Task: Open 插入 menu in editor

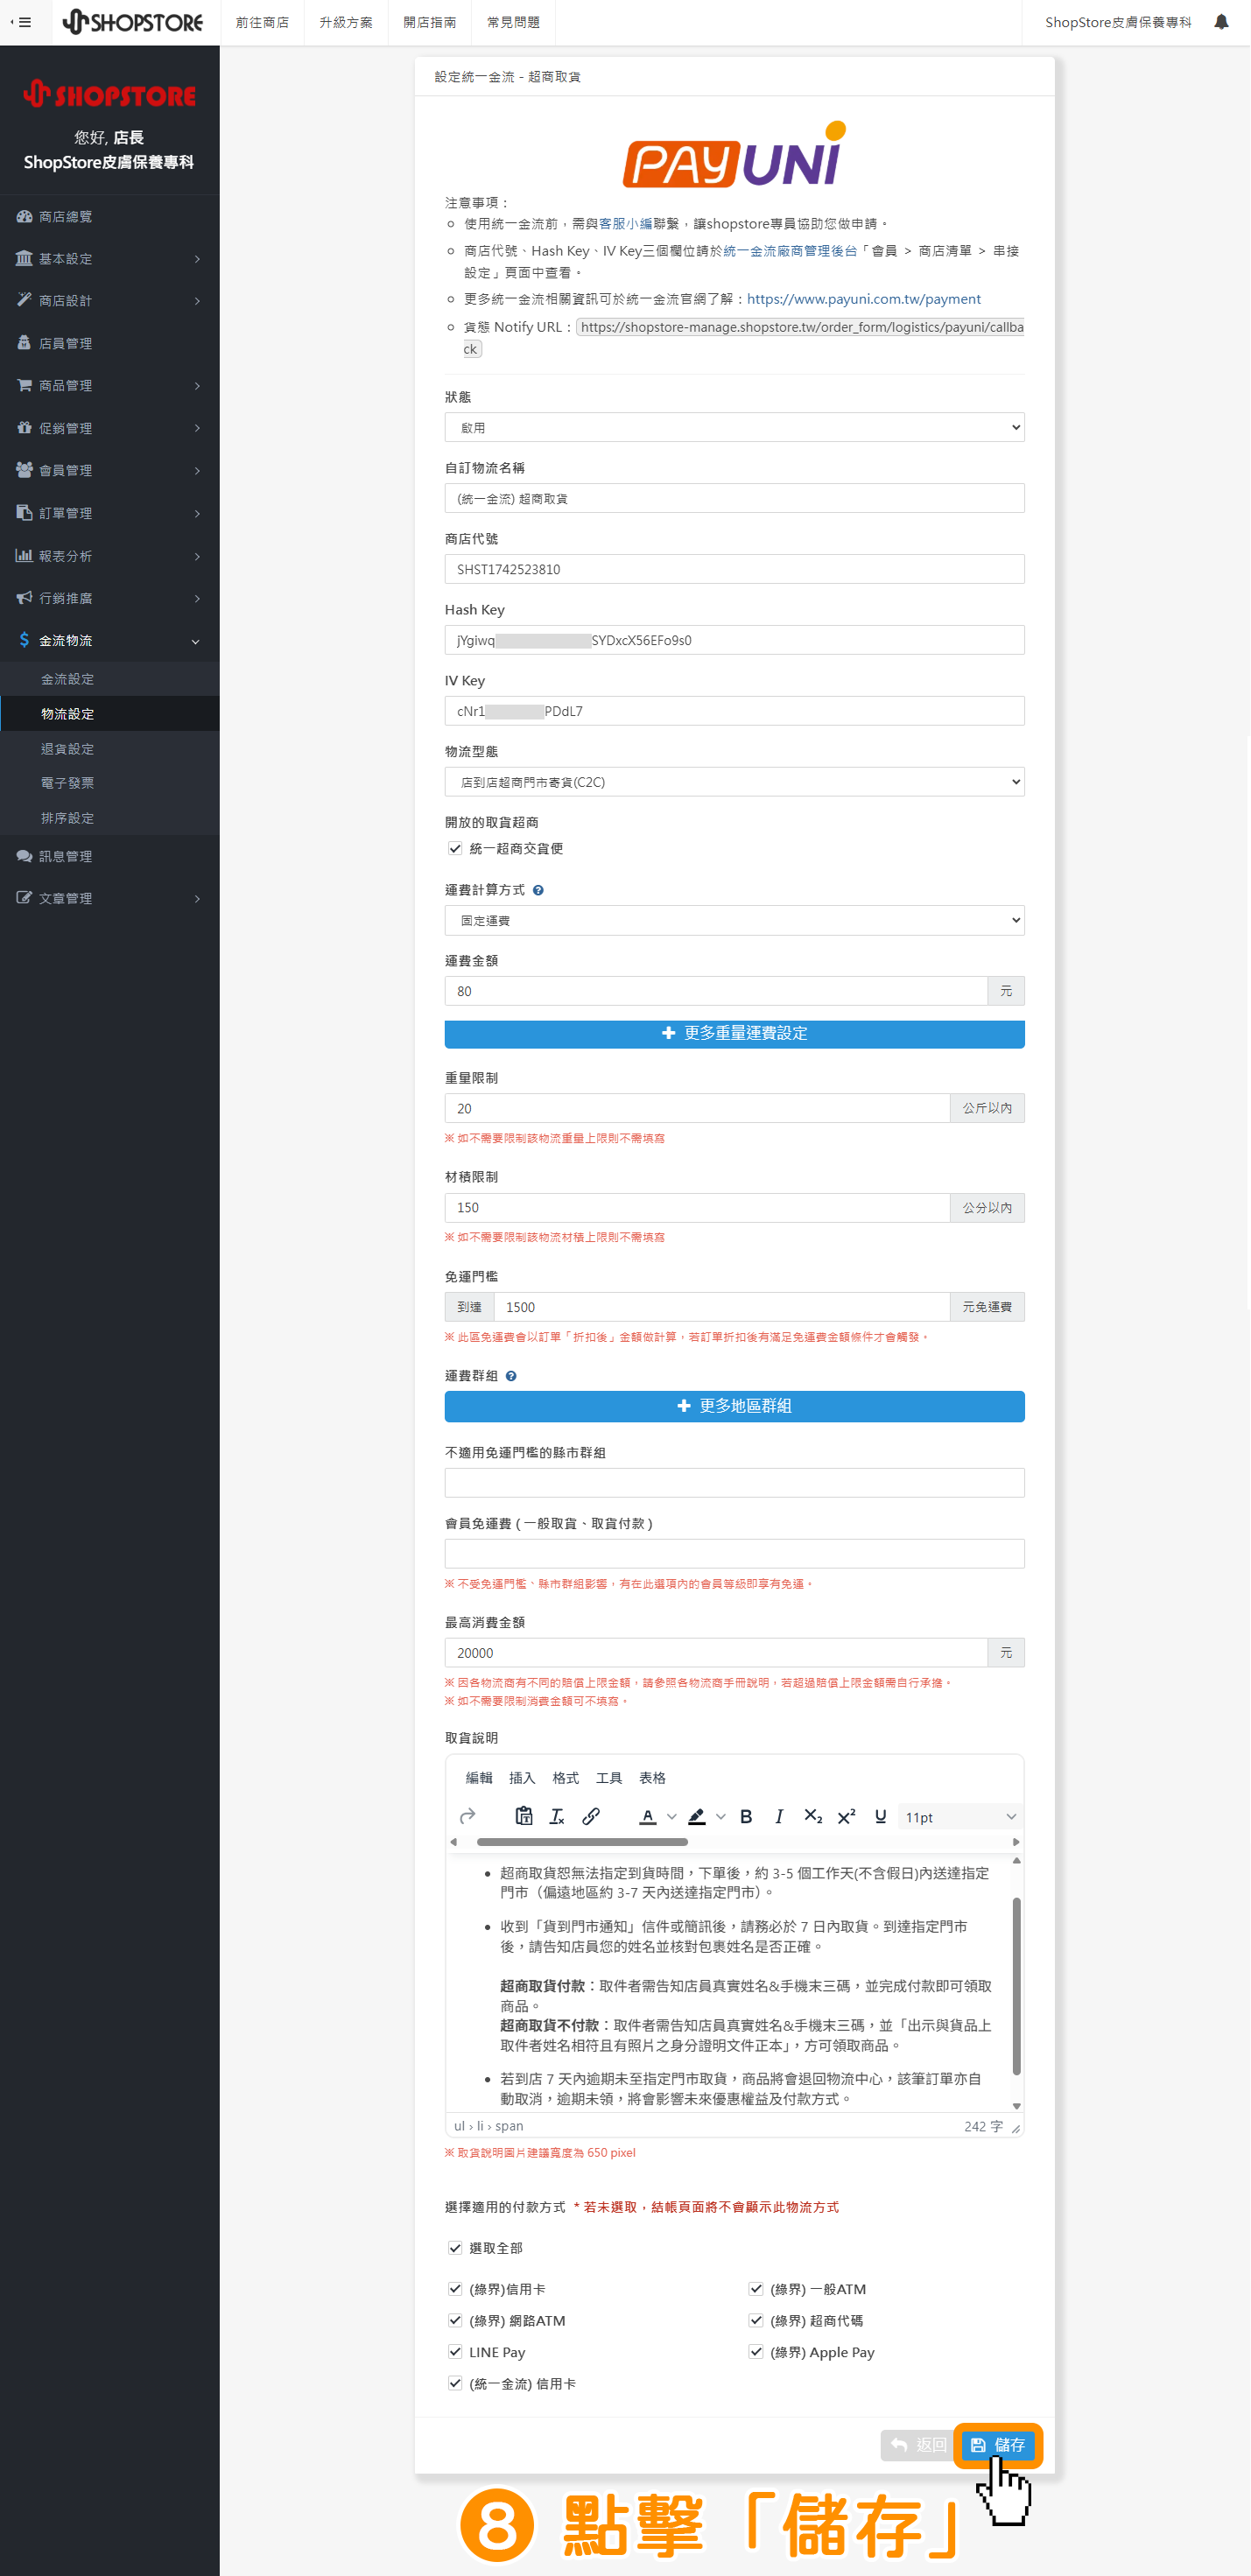Action: coord(522,1778)
